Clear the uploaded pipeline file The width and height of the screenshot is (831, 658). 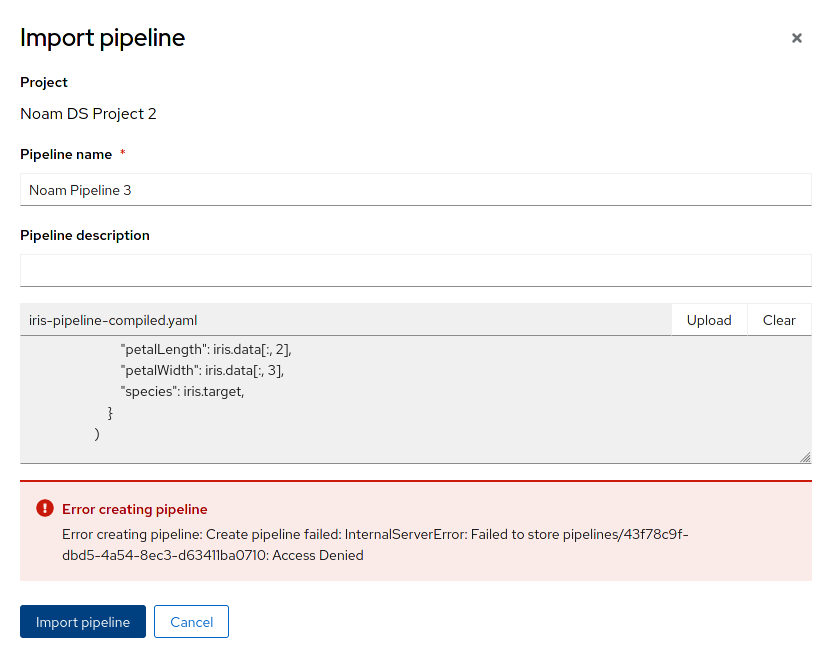779,320
